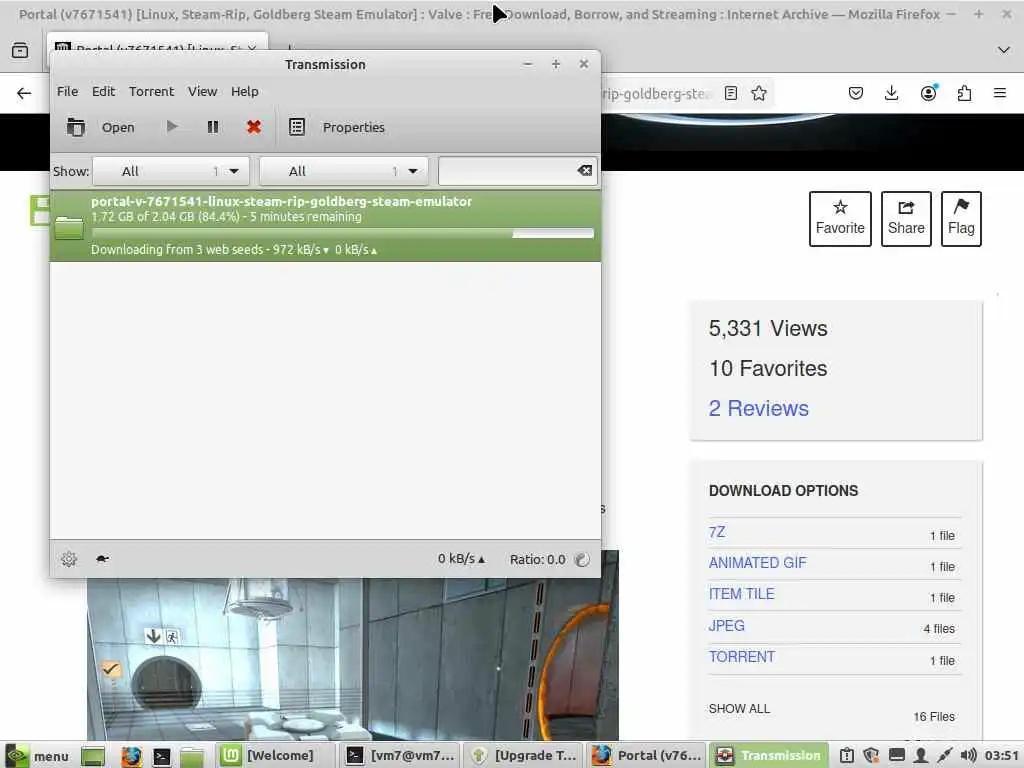Expand the second All tracker filter dropdown
Viewport: 1024px width, 768px height.
[344, 171]
